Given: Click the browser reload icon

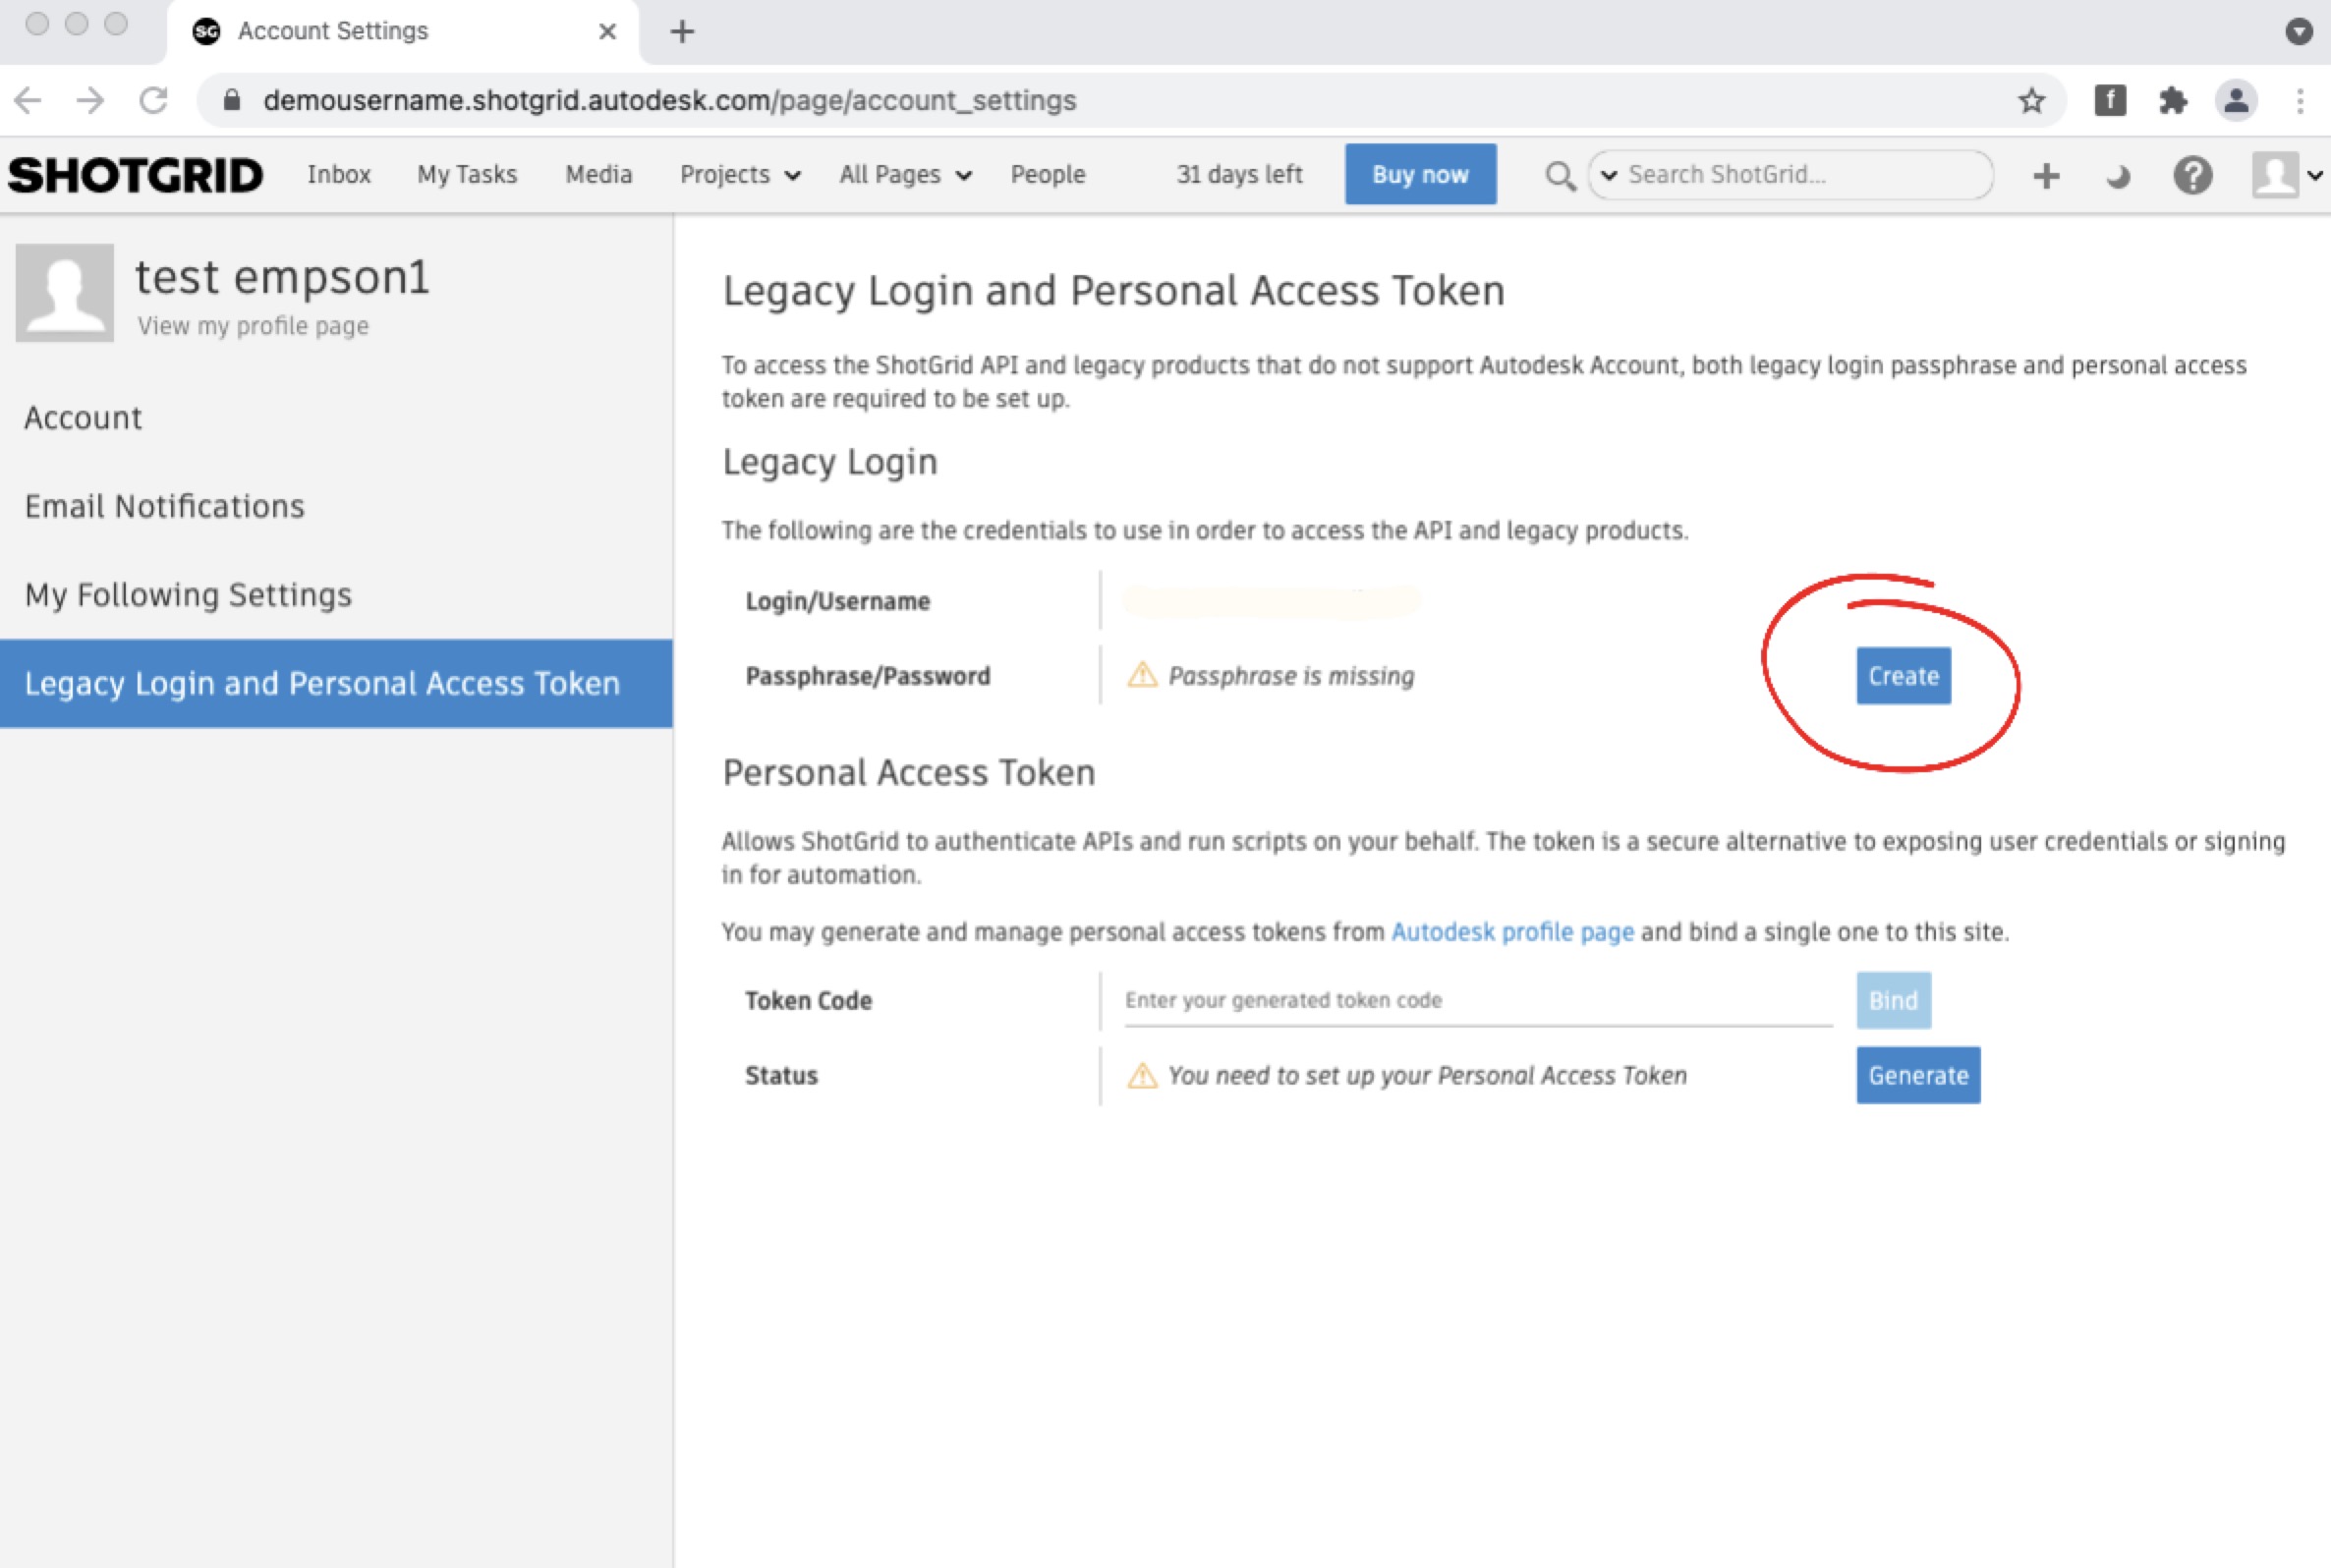Looking at the screenshot, I should pyautogui.click(x=153, y=100).
